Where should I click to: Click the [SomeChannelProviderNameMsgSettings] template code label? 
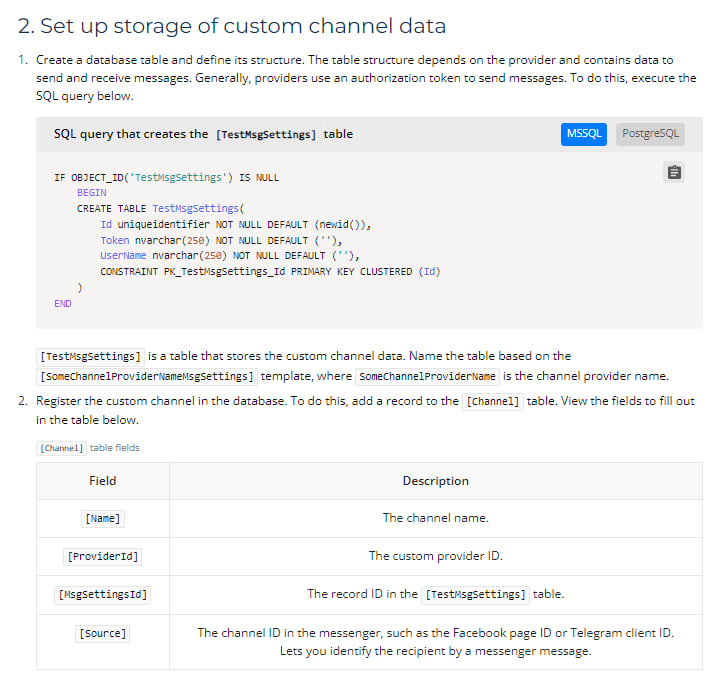[147, 376]
